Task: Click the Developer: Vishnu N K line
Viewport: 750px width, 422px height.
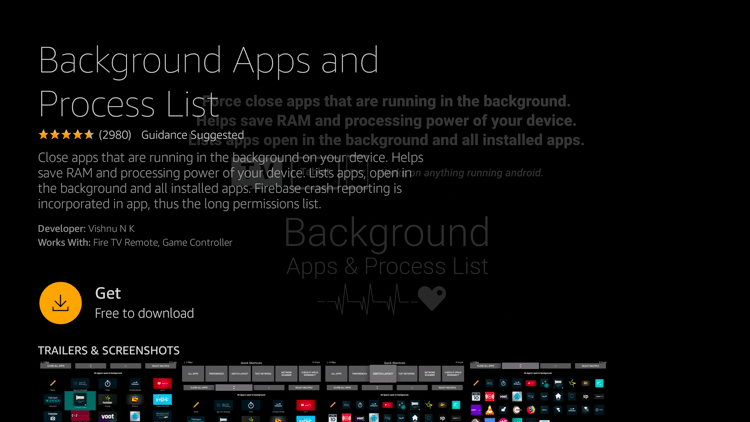Action: (86, 229)
